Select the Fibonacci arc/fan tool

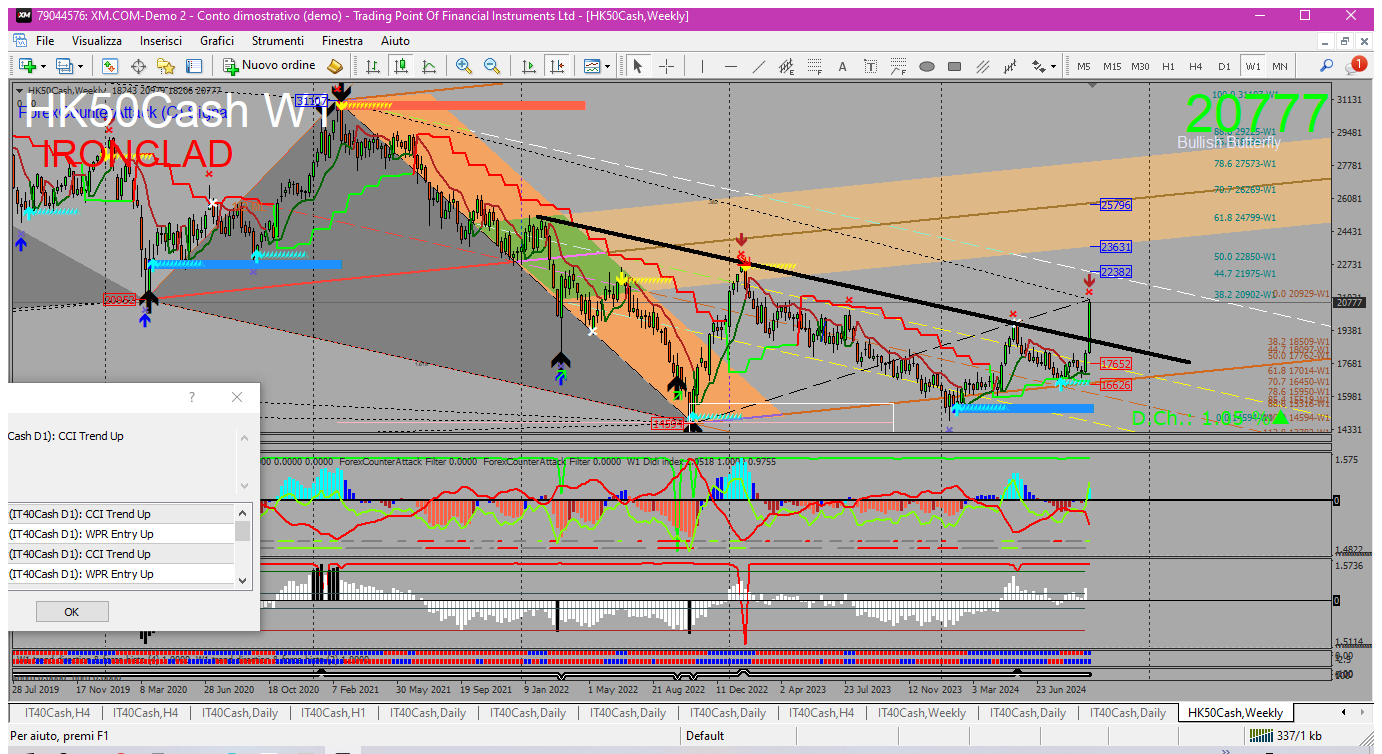point(898,66)
